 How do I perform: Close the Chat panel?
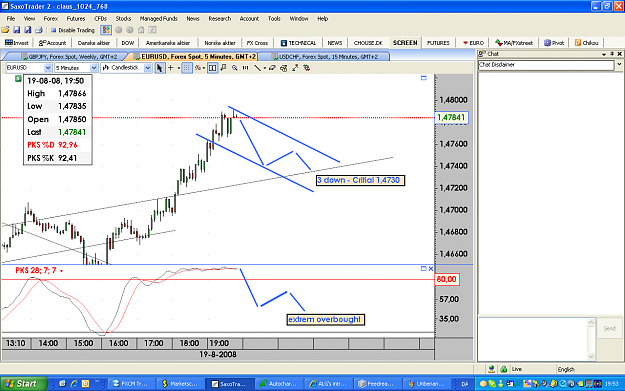click(619, 54)
